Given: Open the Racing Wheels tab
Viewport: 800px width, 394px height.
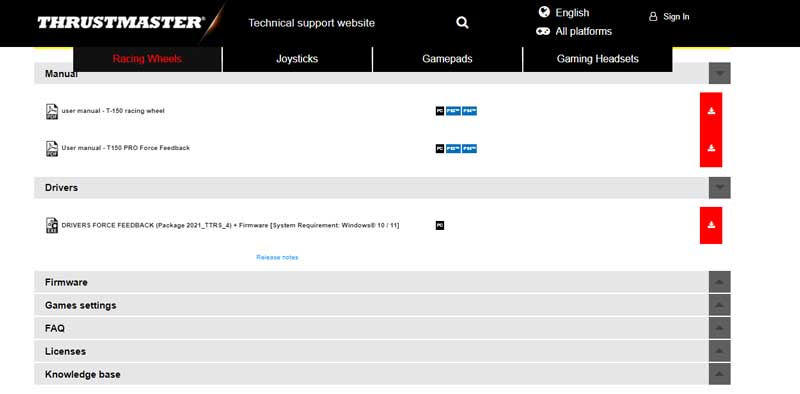Looking at the screenshot, I should pyautogui.click(x=147, y=59).
